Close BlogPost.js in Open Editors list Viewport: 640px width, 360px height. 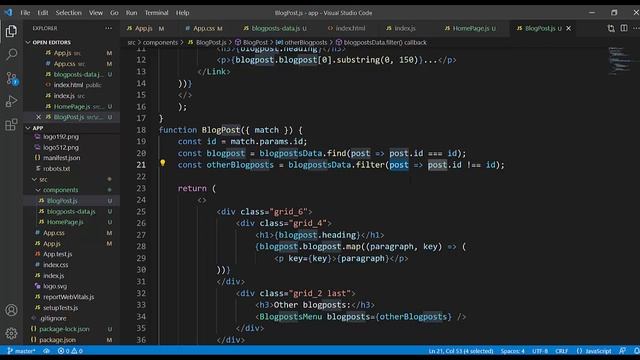click(38, 117)
